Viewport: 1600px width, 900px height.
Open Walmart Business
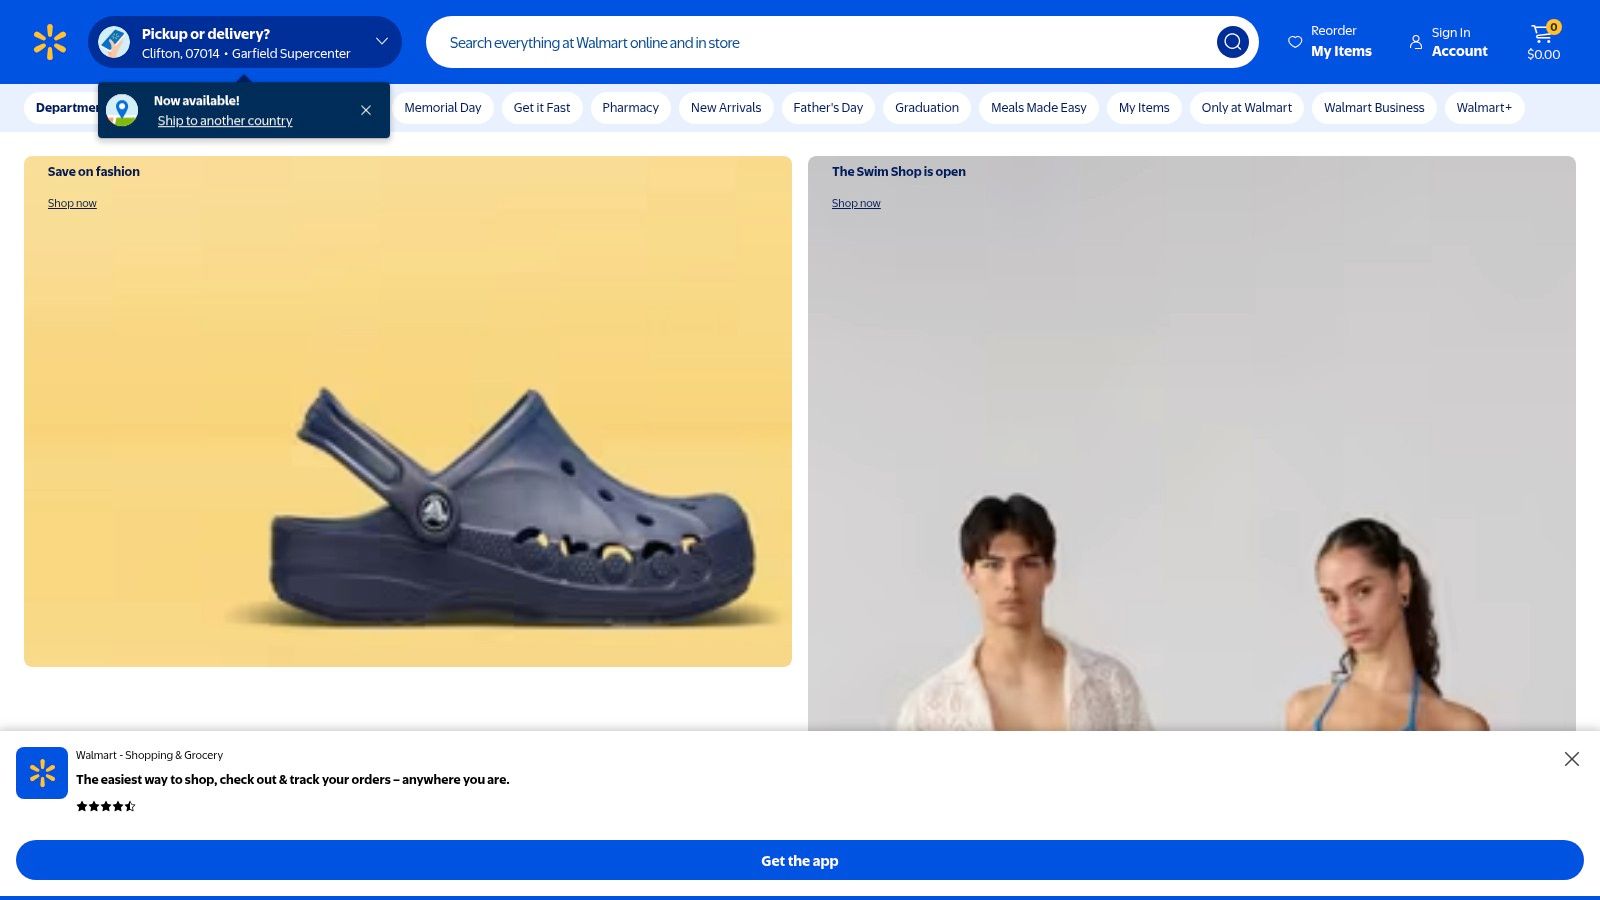[1374, 108]
